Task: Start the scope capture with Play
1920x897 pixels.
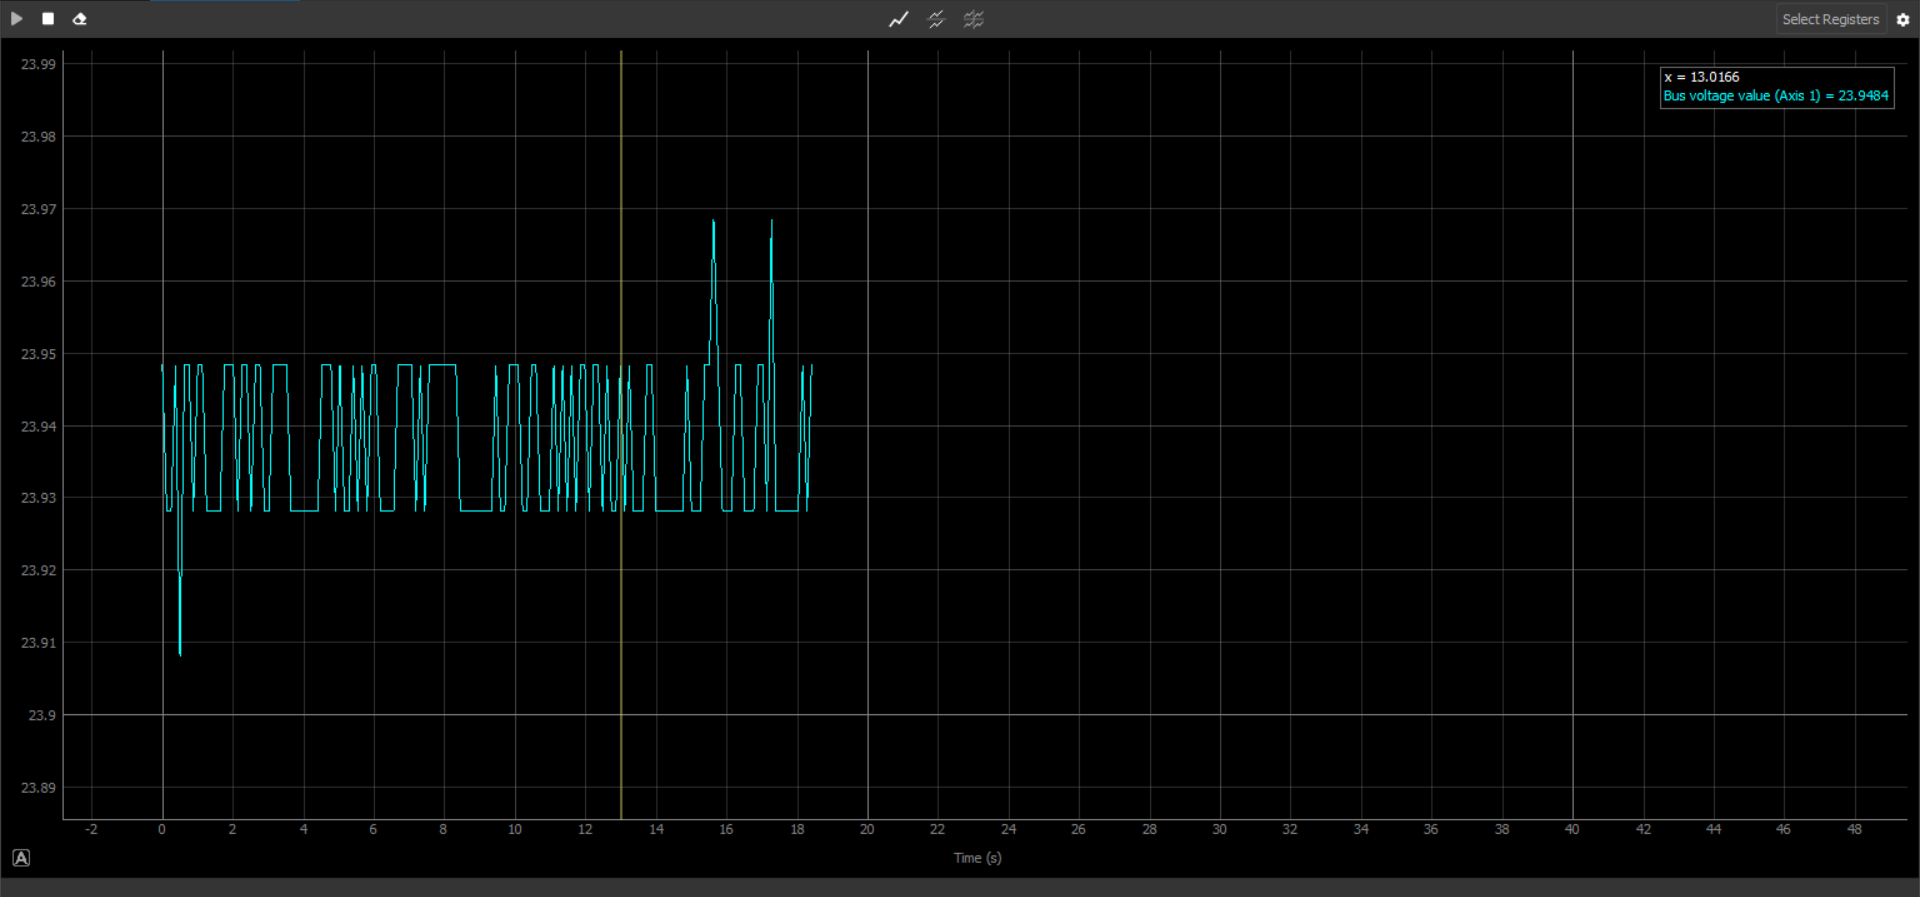Action: click(x=17, y=19)
